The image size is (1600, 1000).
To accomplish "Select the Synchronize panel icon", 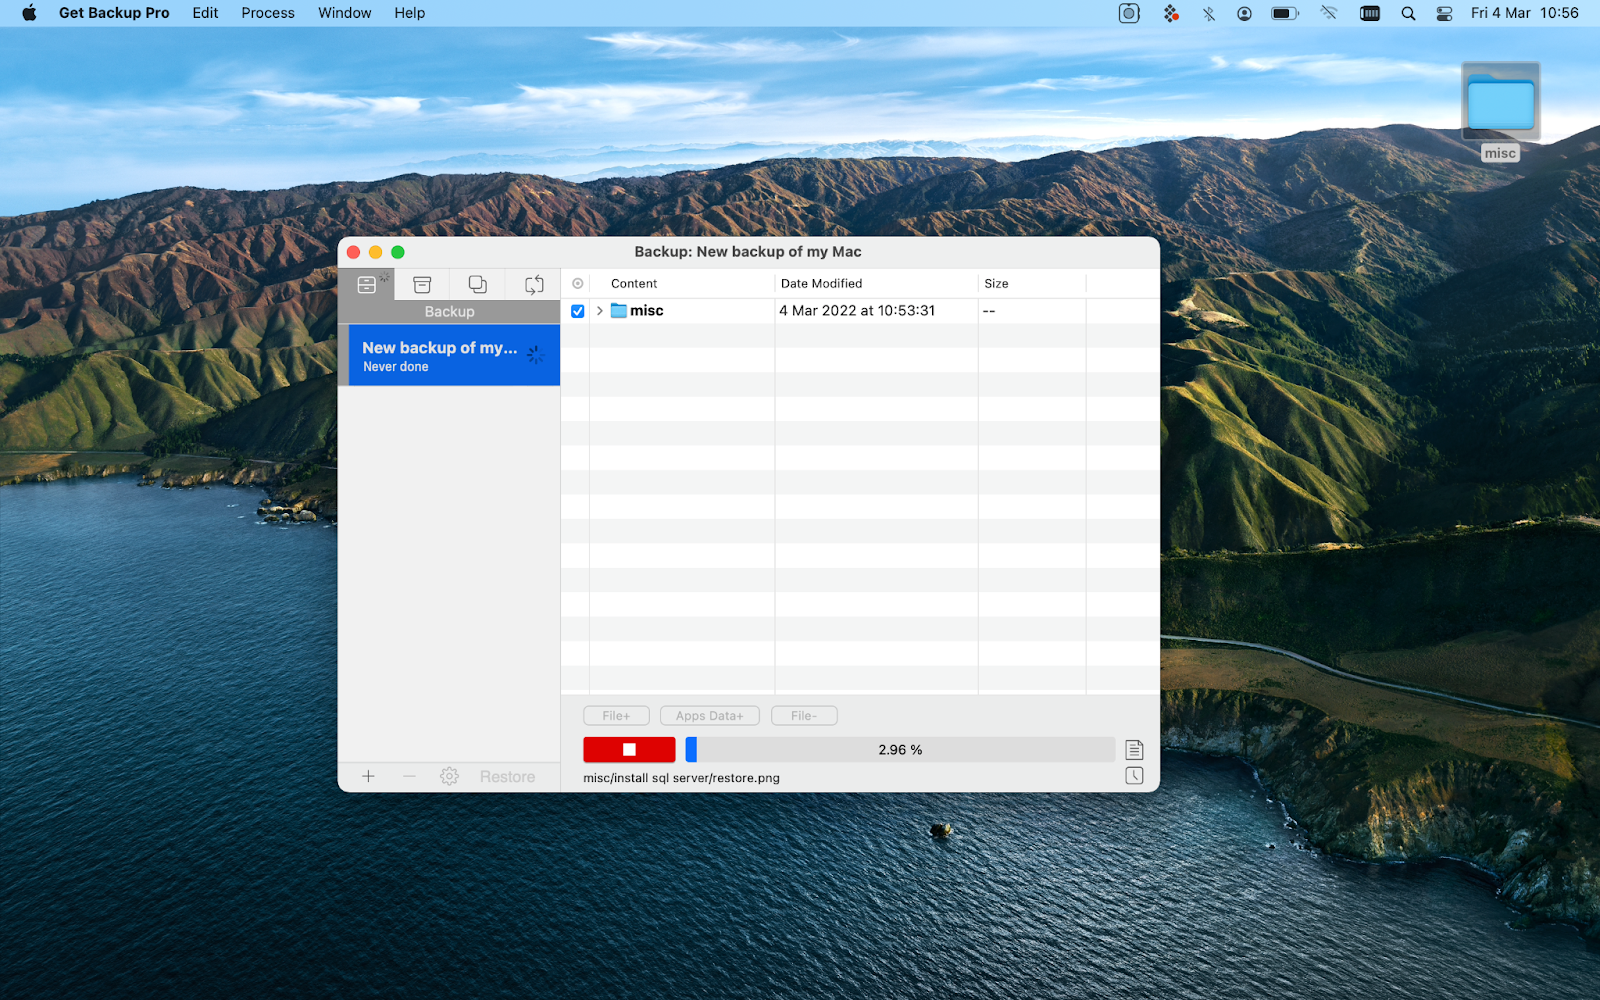I will [532, 284].
